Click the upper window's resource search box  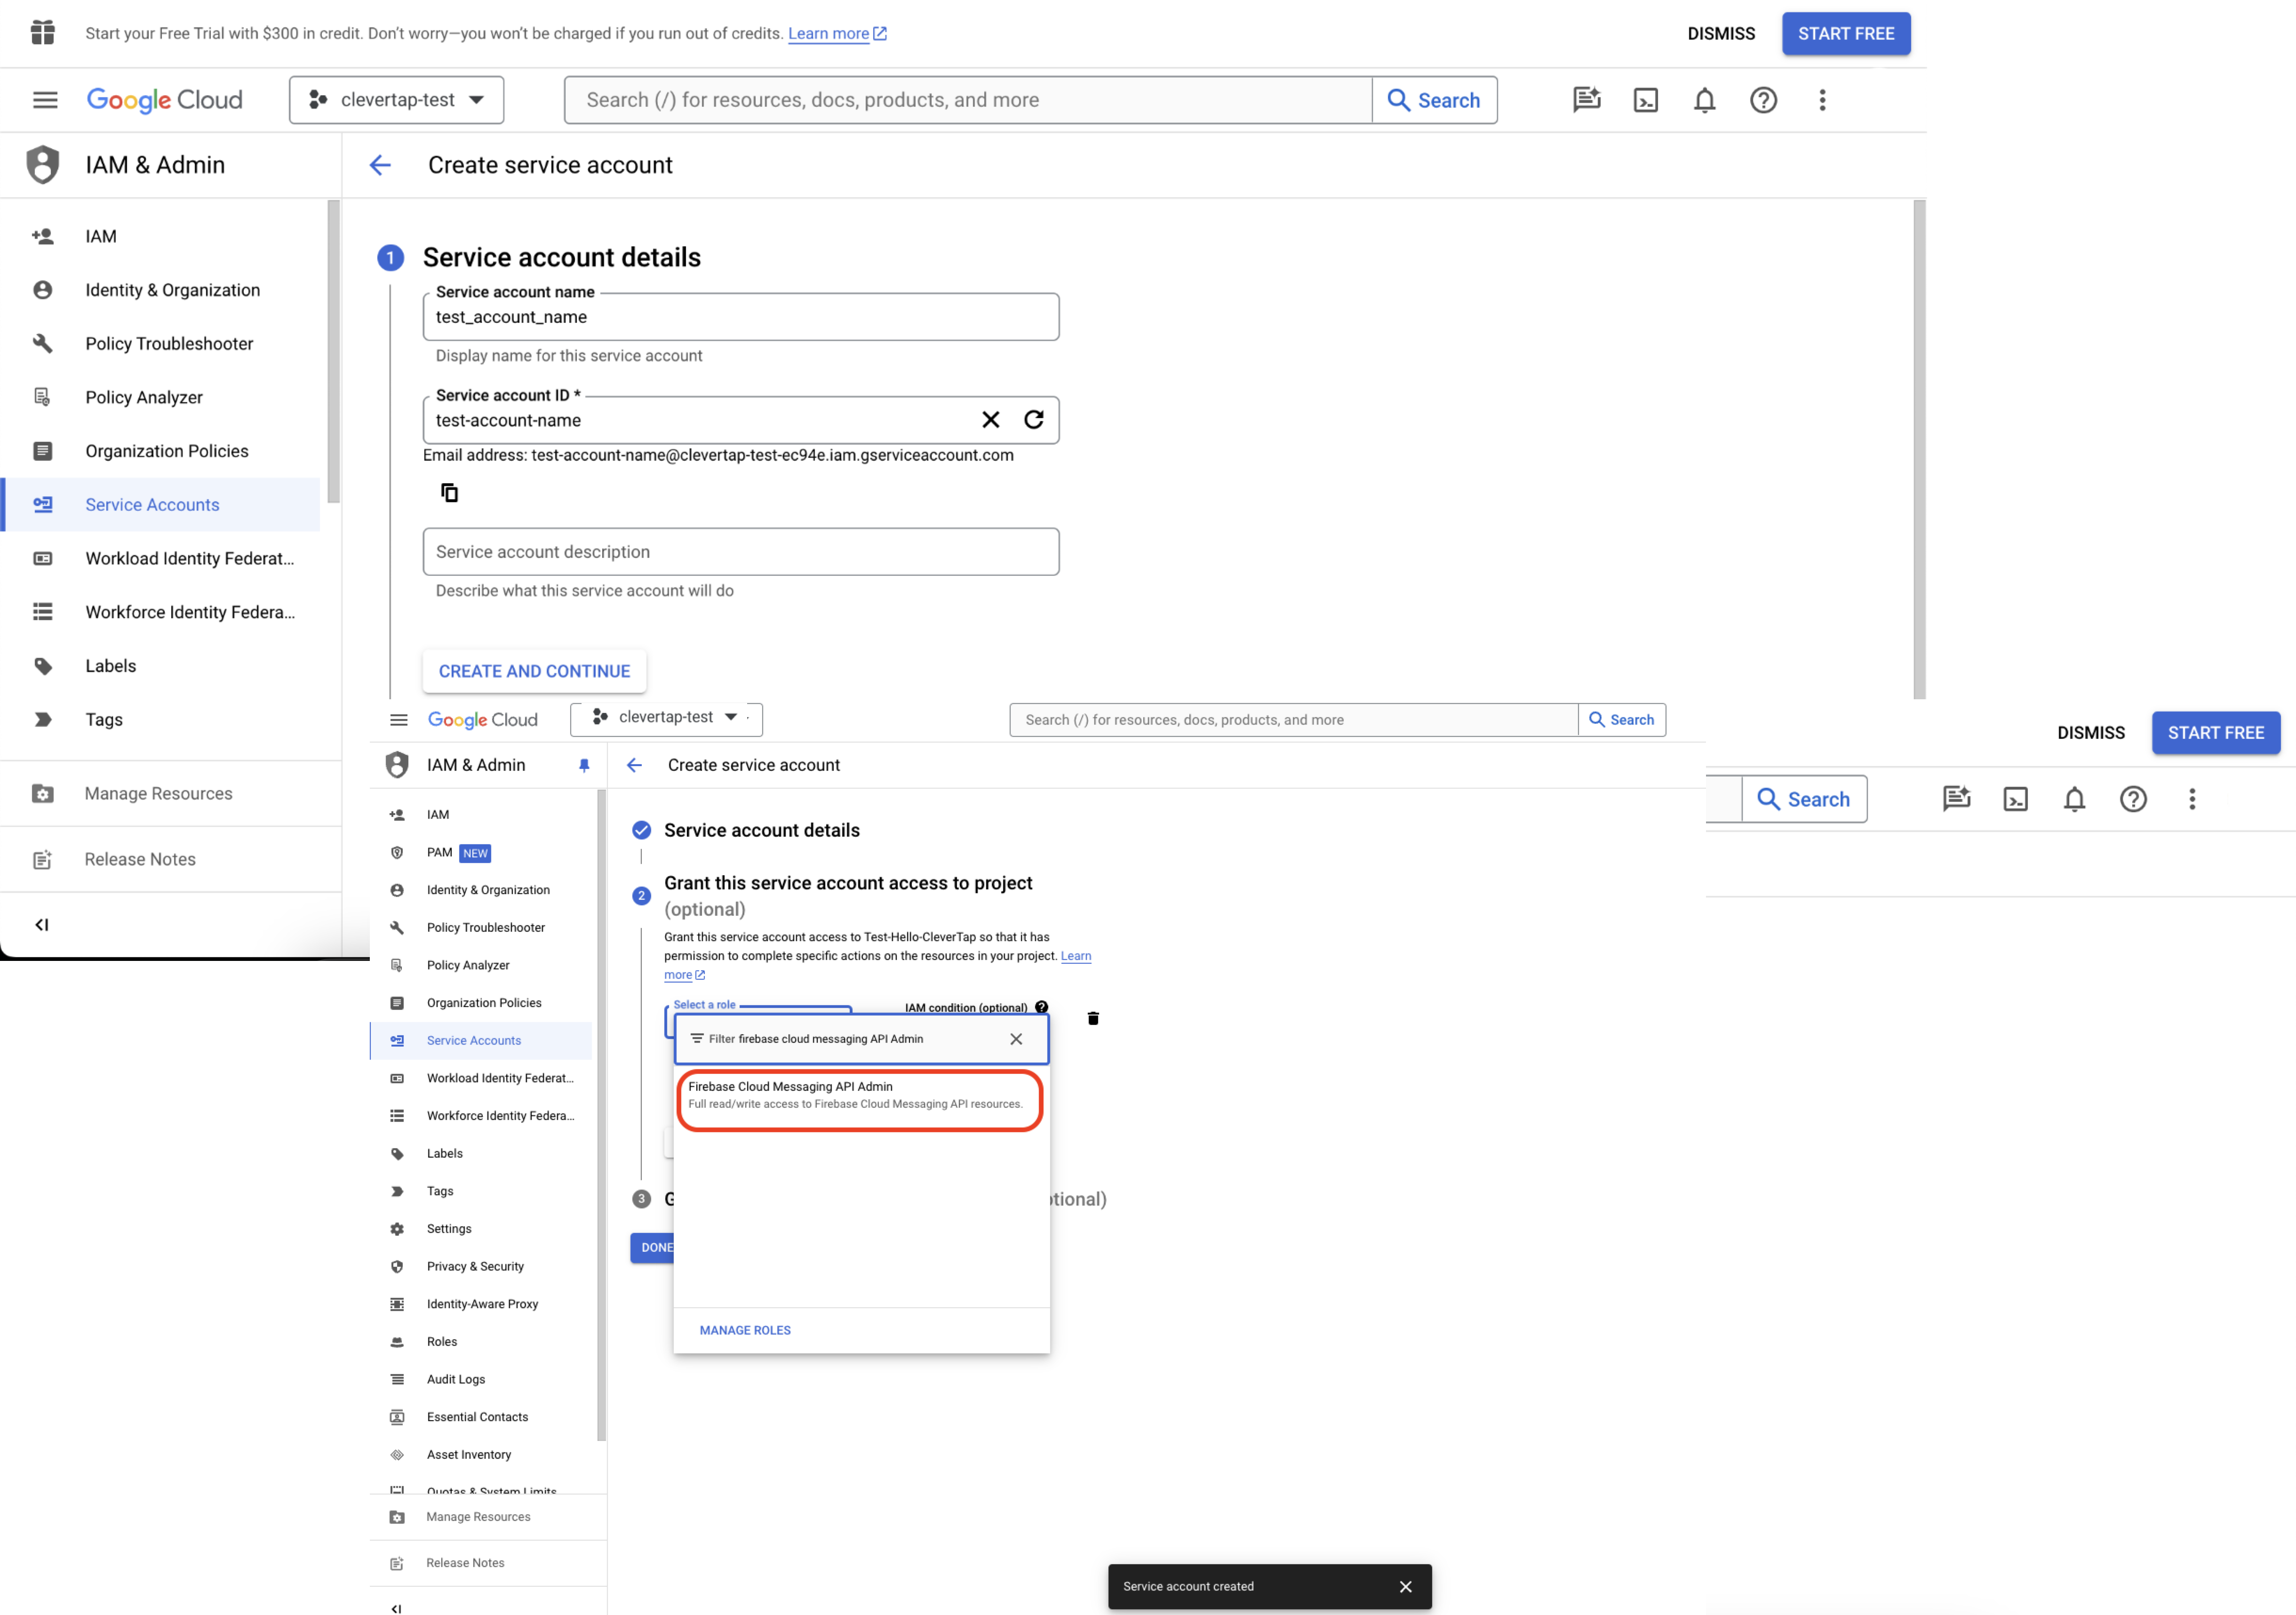point(968,100)
